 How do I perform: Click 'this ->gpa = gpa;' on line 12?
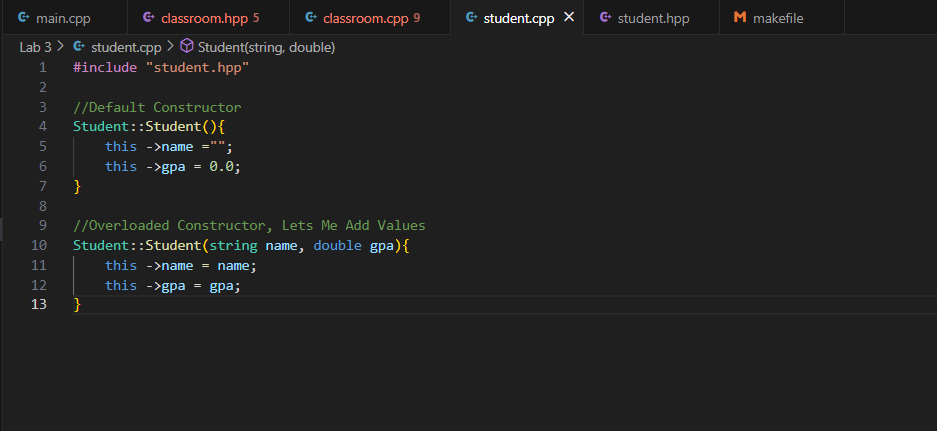pyautogui.click(x=173, y=285)
